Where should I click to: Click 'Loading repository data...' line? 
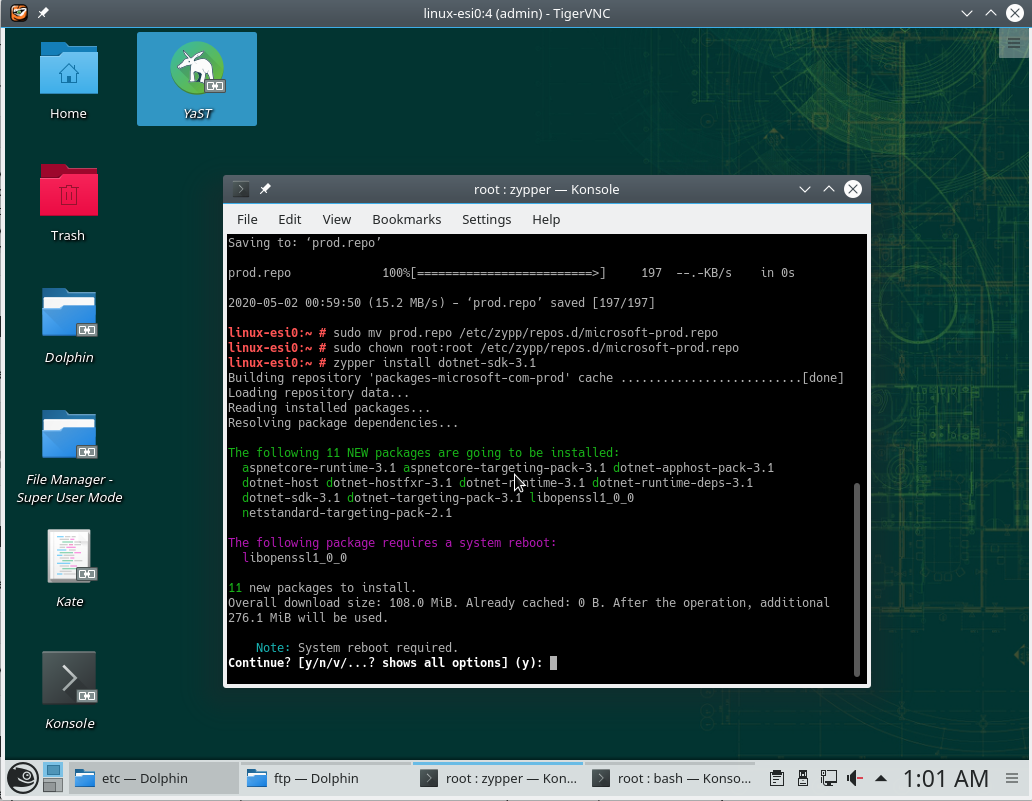point(319,393)
